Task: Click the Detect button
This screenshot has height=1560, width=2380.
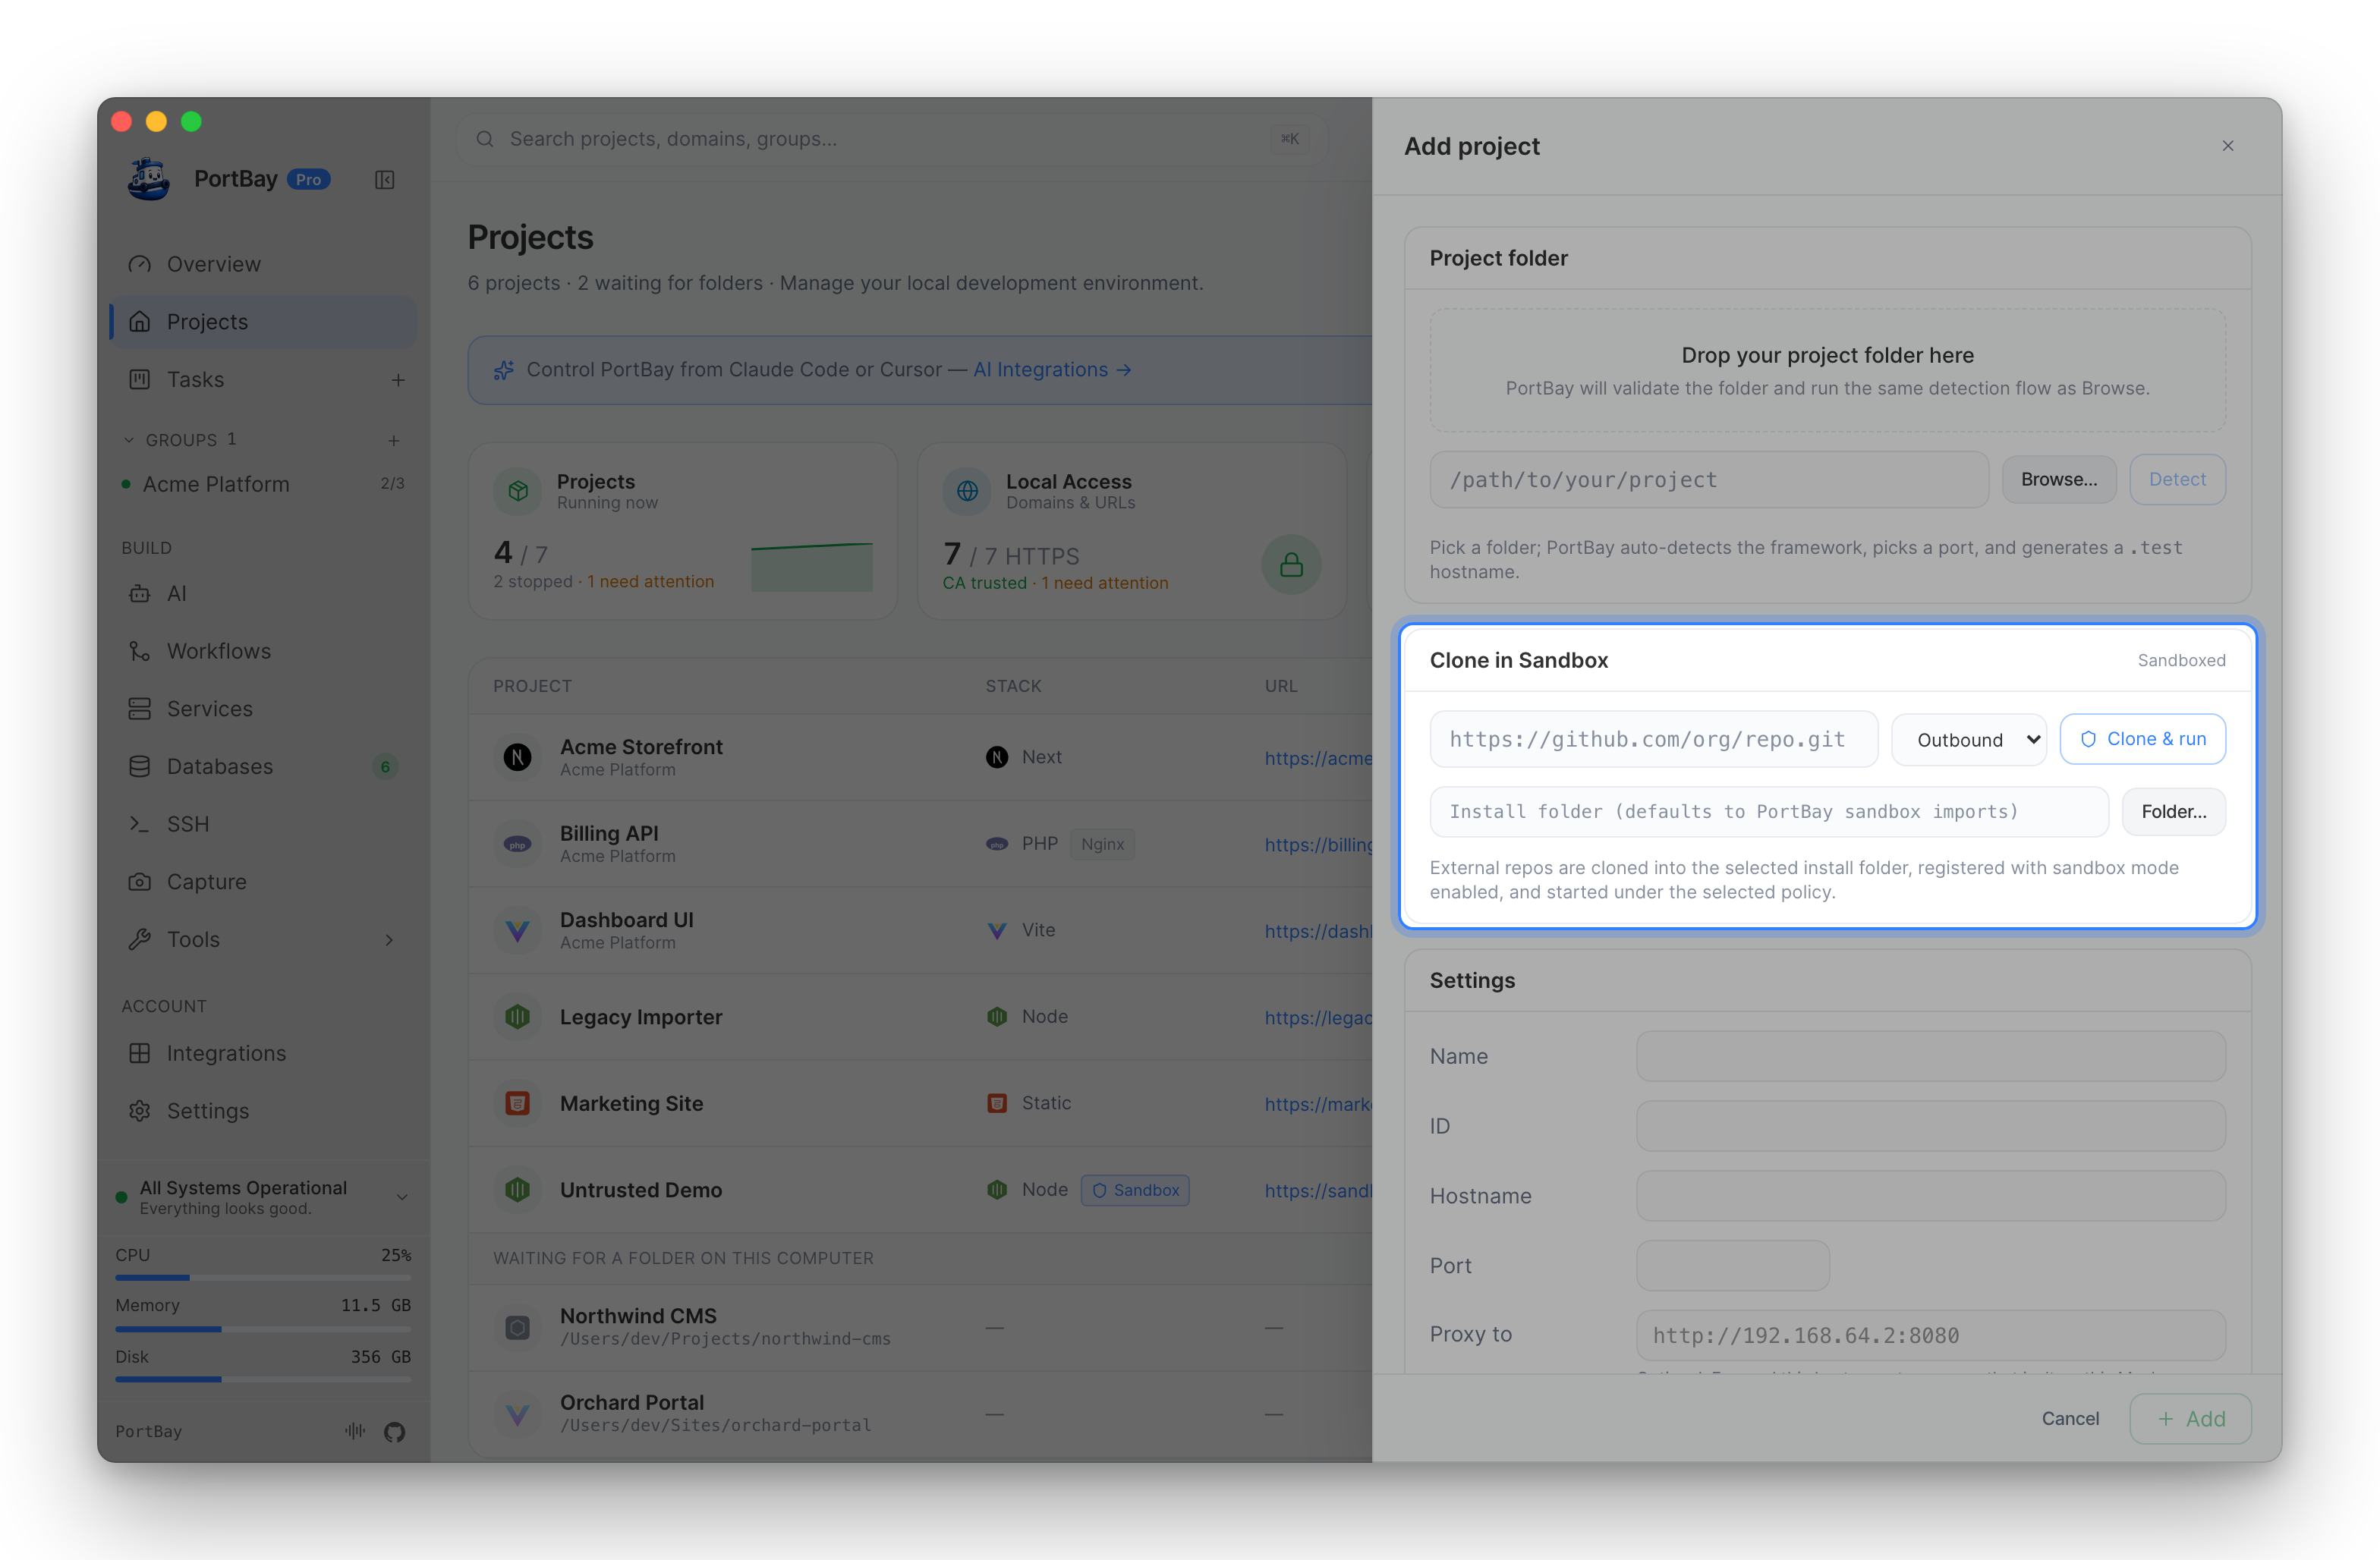Action: point(2177,480)
